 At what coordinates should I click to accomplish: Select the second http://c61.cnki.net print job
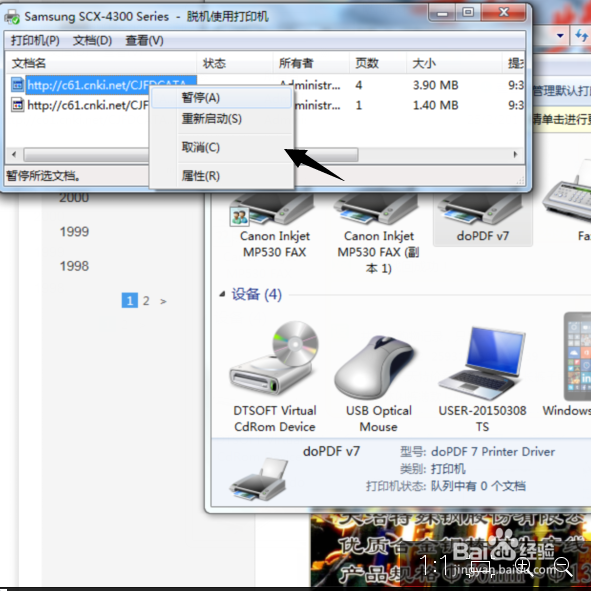(87, 105)
